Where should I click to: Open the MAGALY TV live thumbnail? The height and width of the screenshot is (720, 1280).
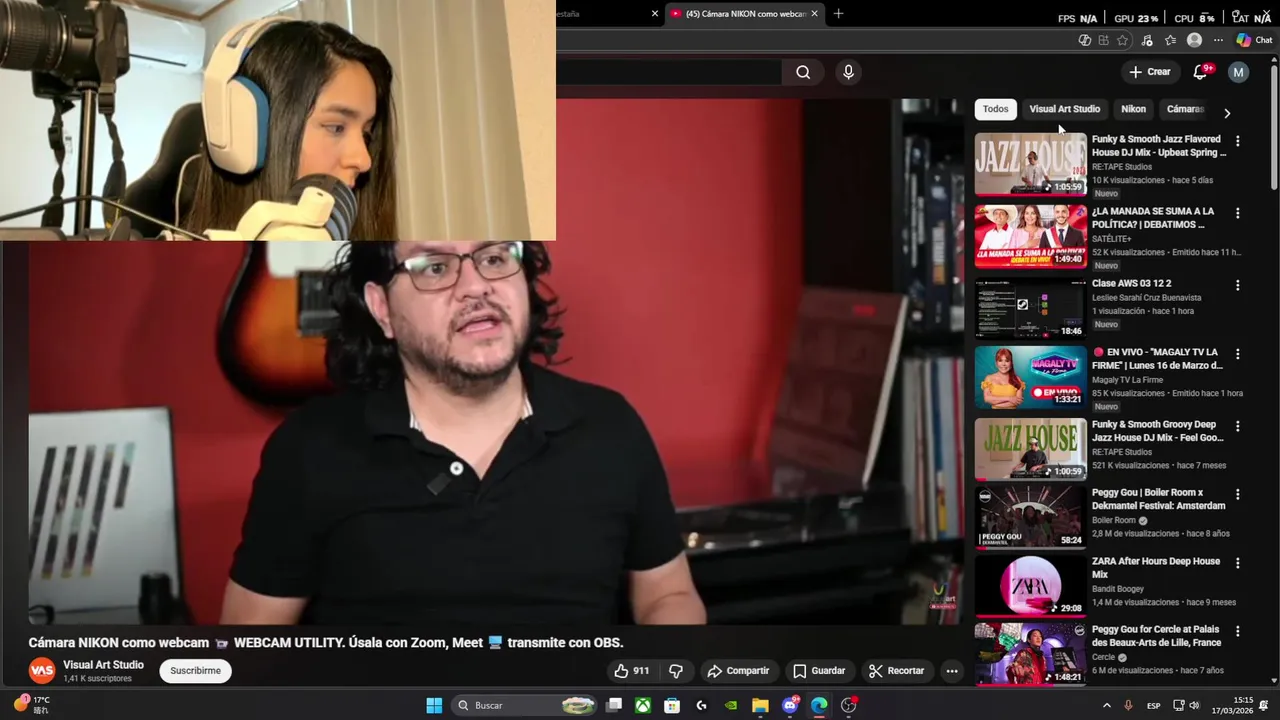click(x=1030, y=378)
